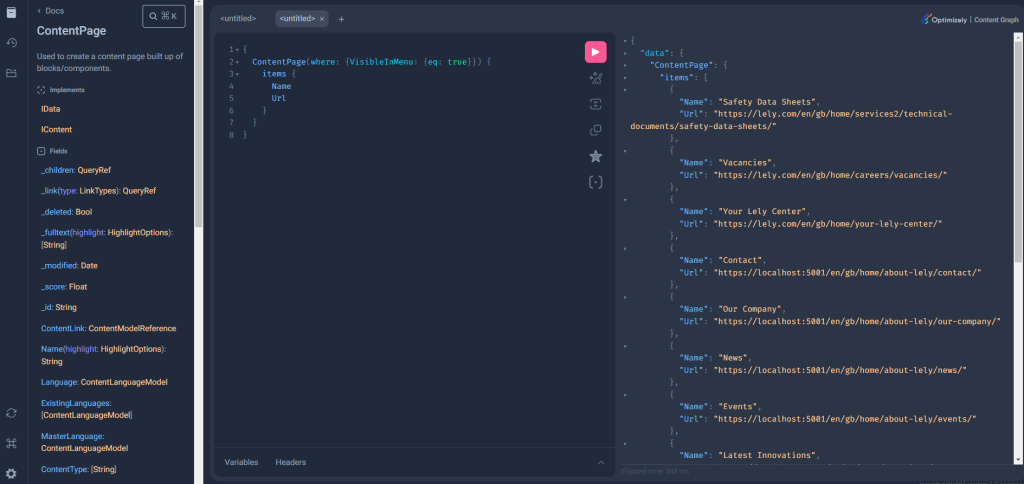Click the Prettify query sparkle icon

click(595, 78)
